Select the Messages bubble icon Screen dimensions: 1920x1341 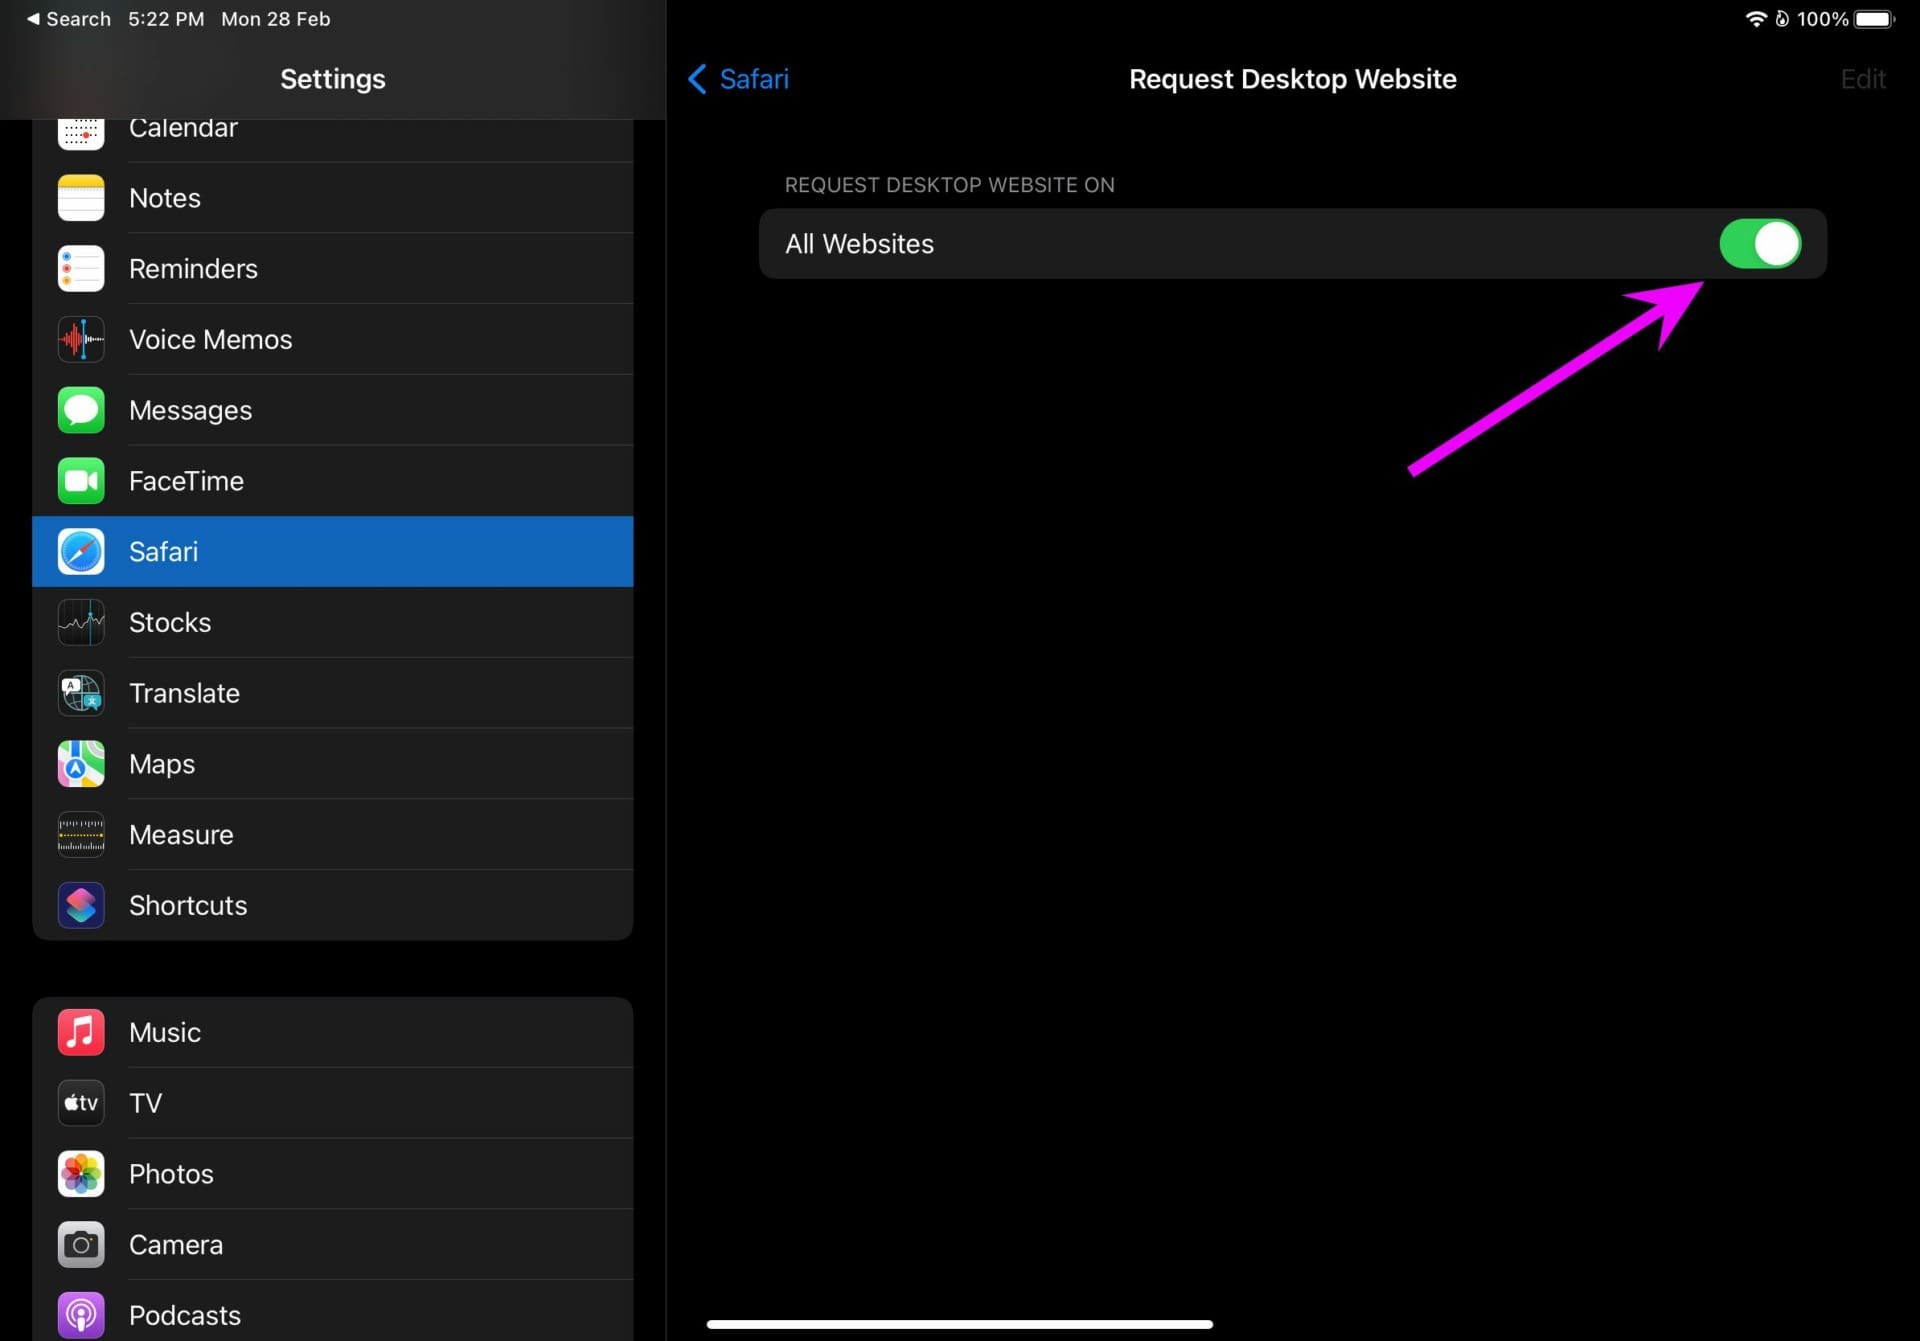[81, 410]
